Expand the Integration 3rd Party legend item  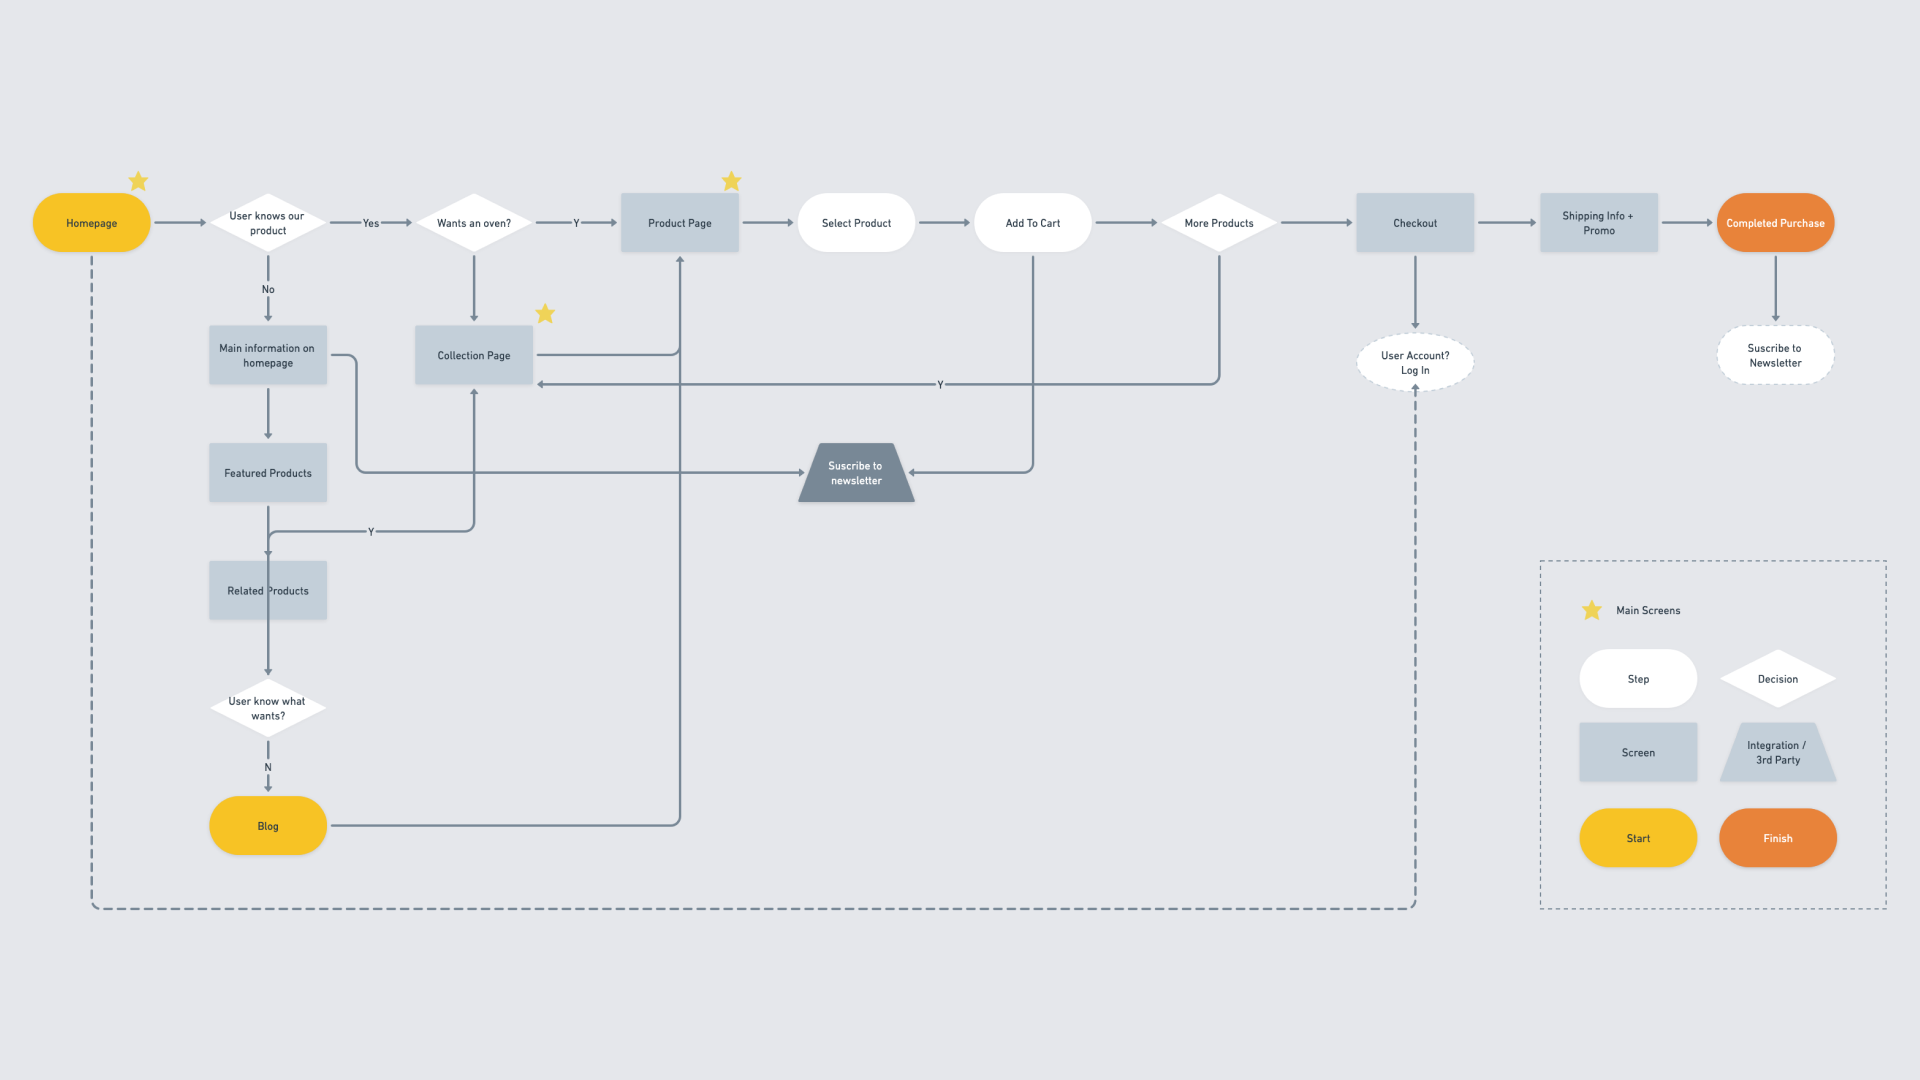[1778, 753]
